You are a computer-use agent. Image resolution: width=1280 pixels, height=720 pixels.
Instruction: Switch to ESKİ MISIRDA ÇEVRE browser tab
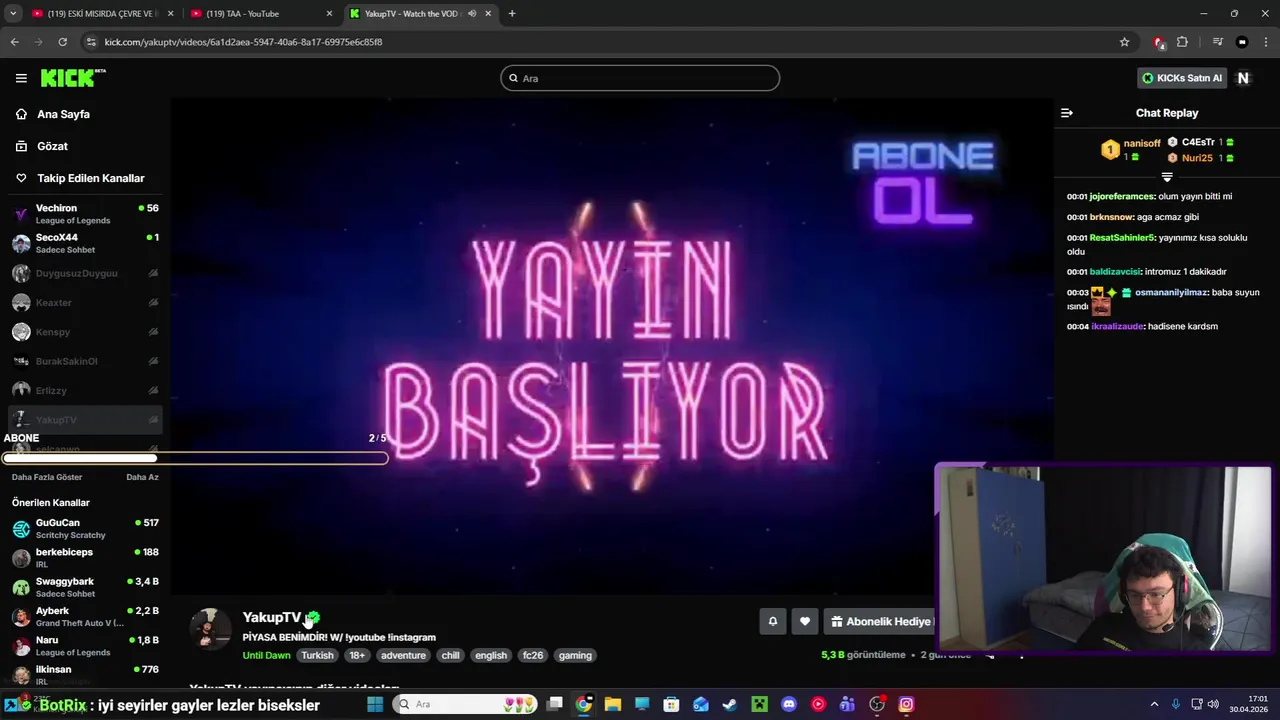(101, 14)
